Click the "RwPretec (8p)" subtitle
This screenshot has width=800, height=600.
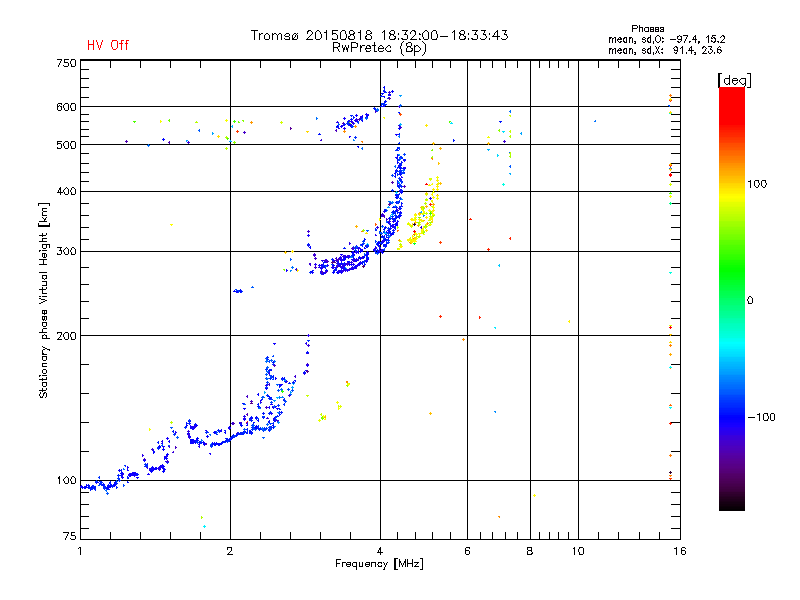pos(379,48)
